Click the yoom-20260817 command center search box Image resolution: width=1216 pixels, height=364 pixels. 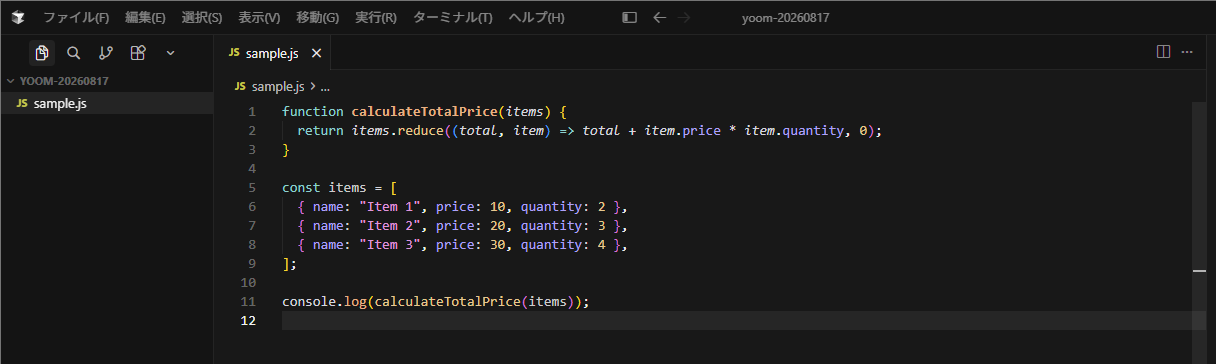coord(785,18)
